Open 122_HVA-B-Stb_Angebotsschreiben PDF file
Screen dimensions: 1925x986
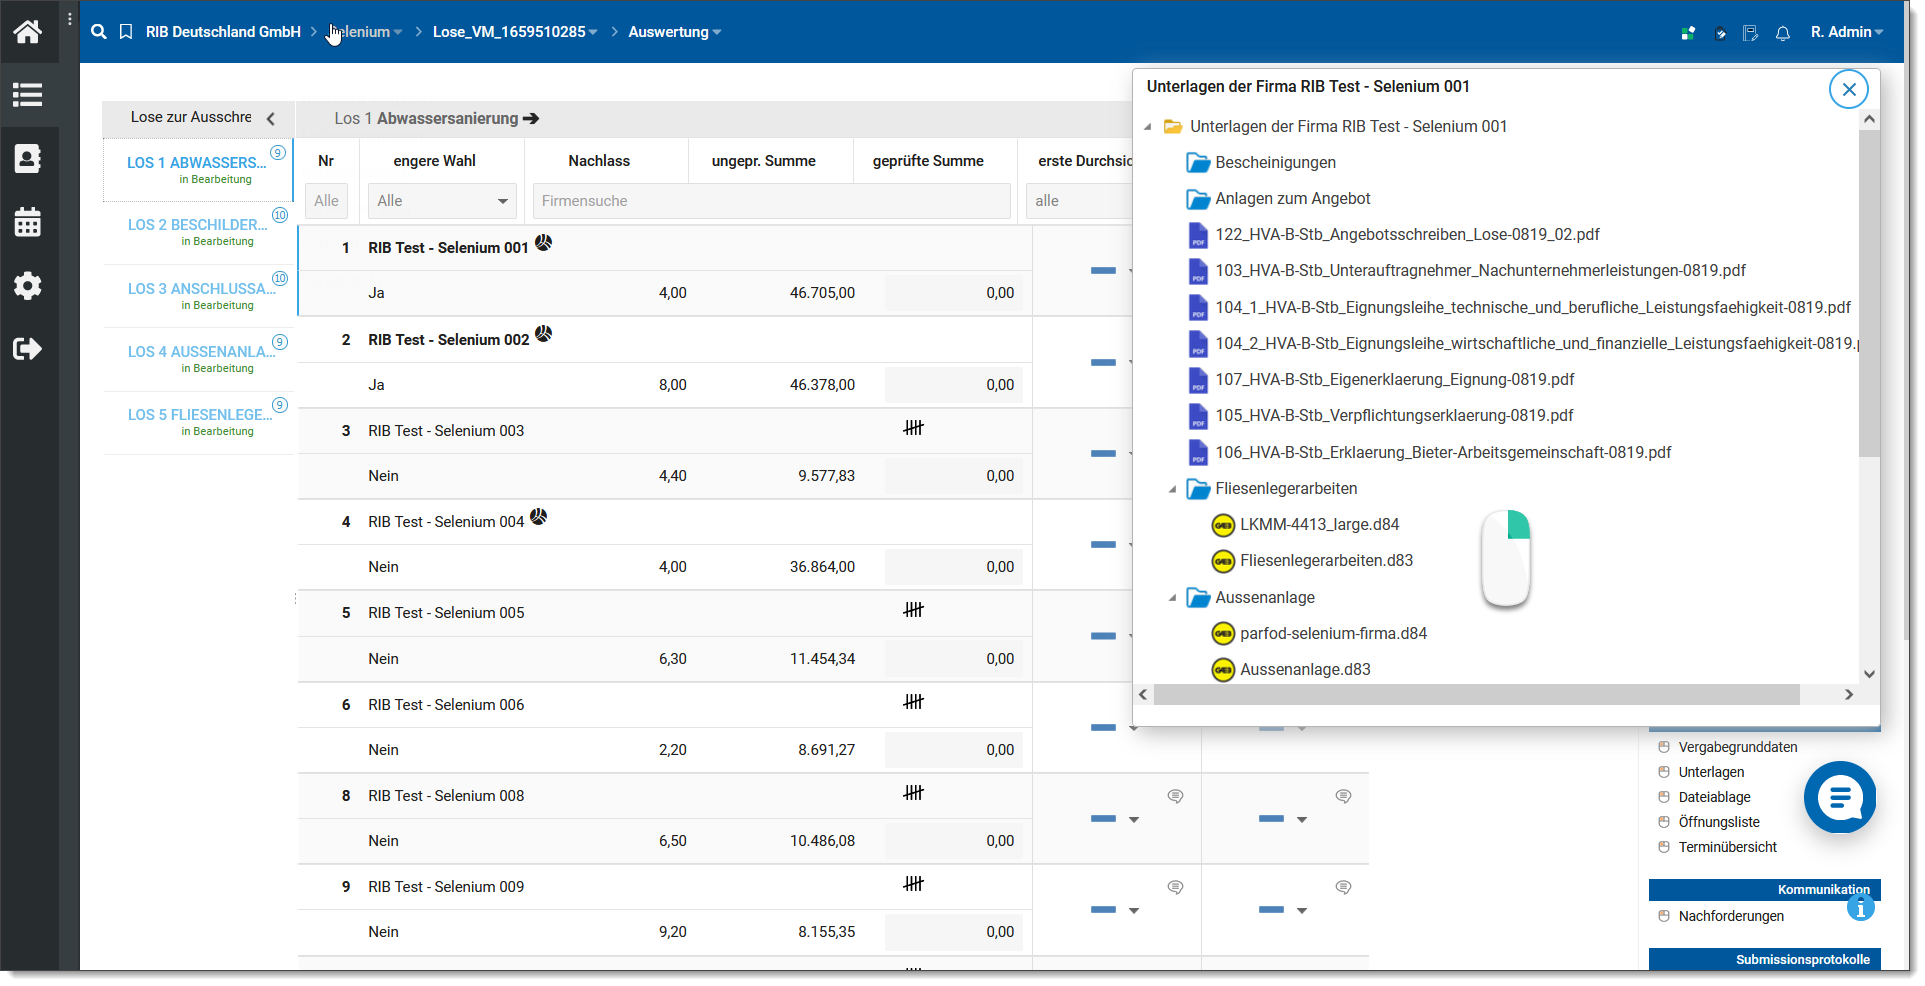click(x=1407, y=235)
